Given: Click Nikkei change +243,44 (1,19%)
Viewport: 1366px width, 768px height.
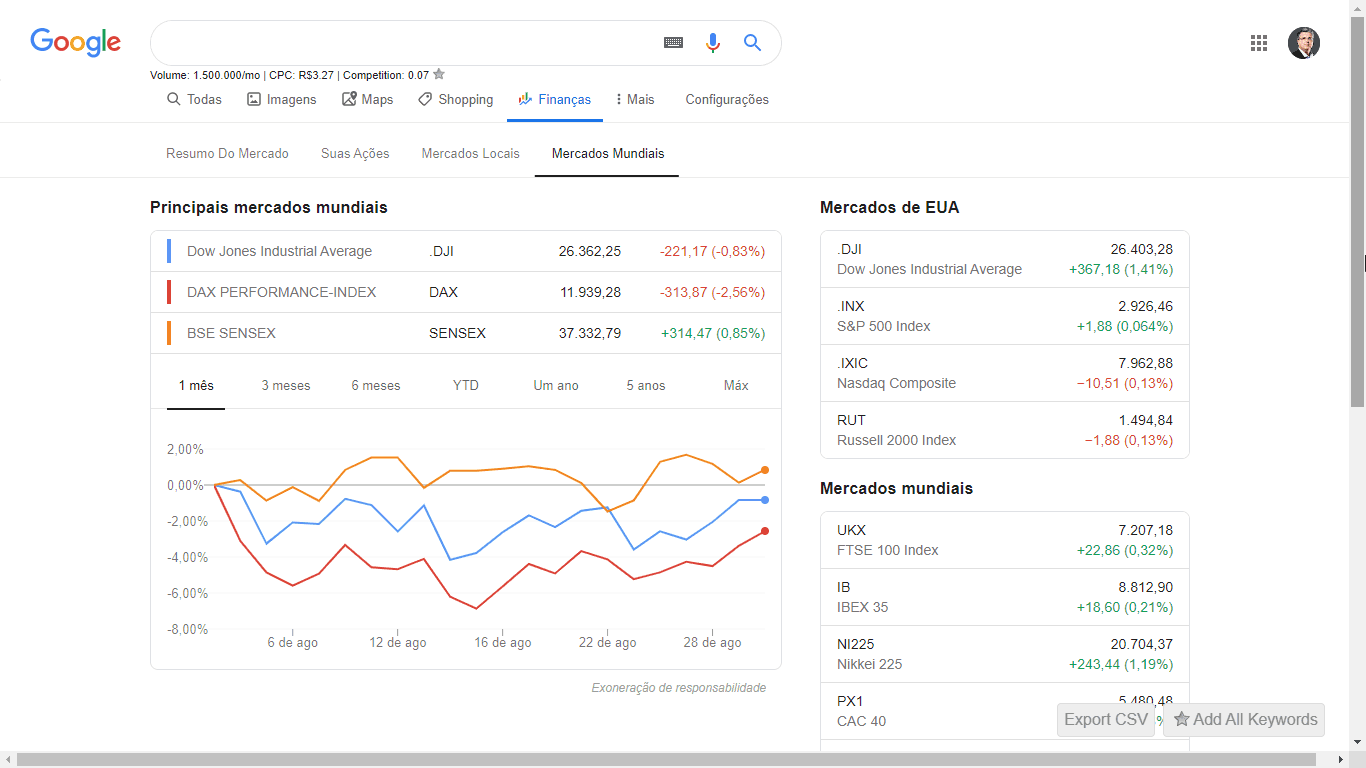Looking at the screenshot, I should click(x=1121, y=664).
